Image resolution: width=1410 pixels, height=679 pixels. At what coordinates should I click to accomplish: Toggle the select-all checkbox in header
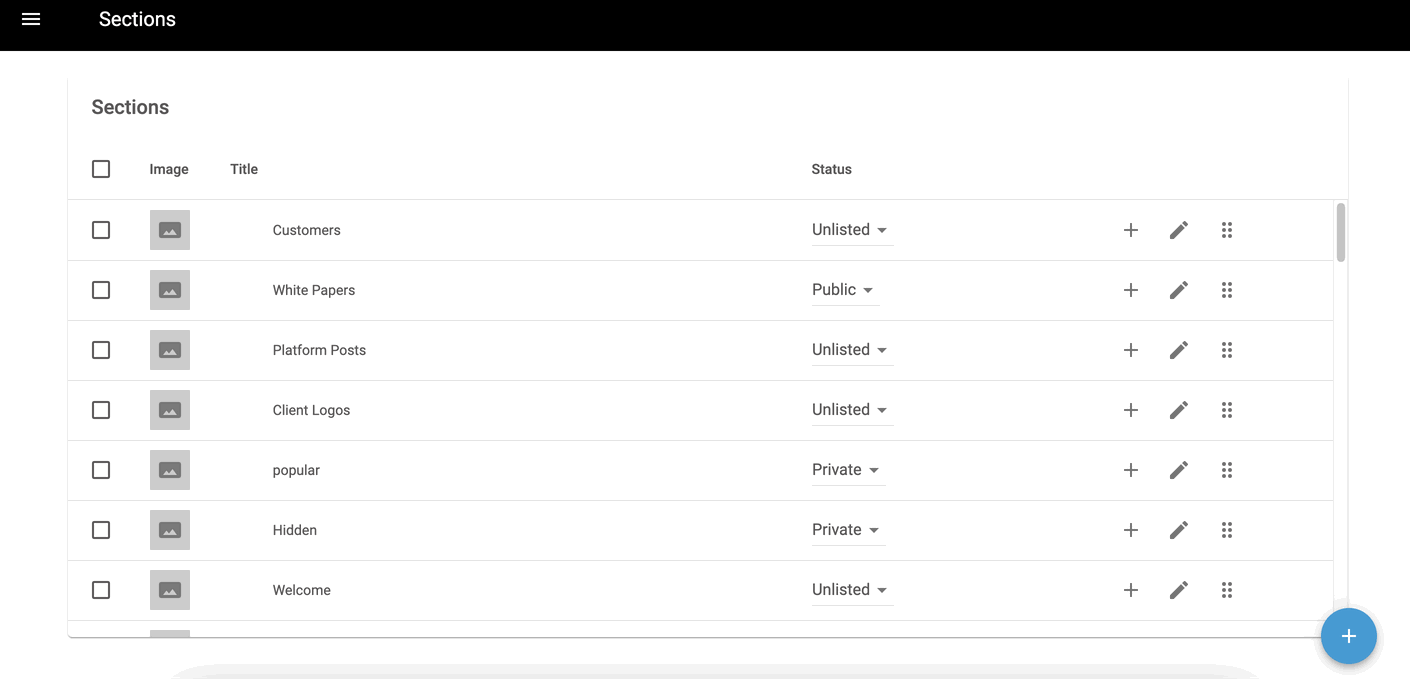point(101,169)
